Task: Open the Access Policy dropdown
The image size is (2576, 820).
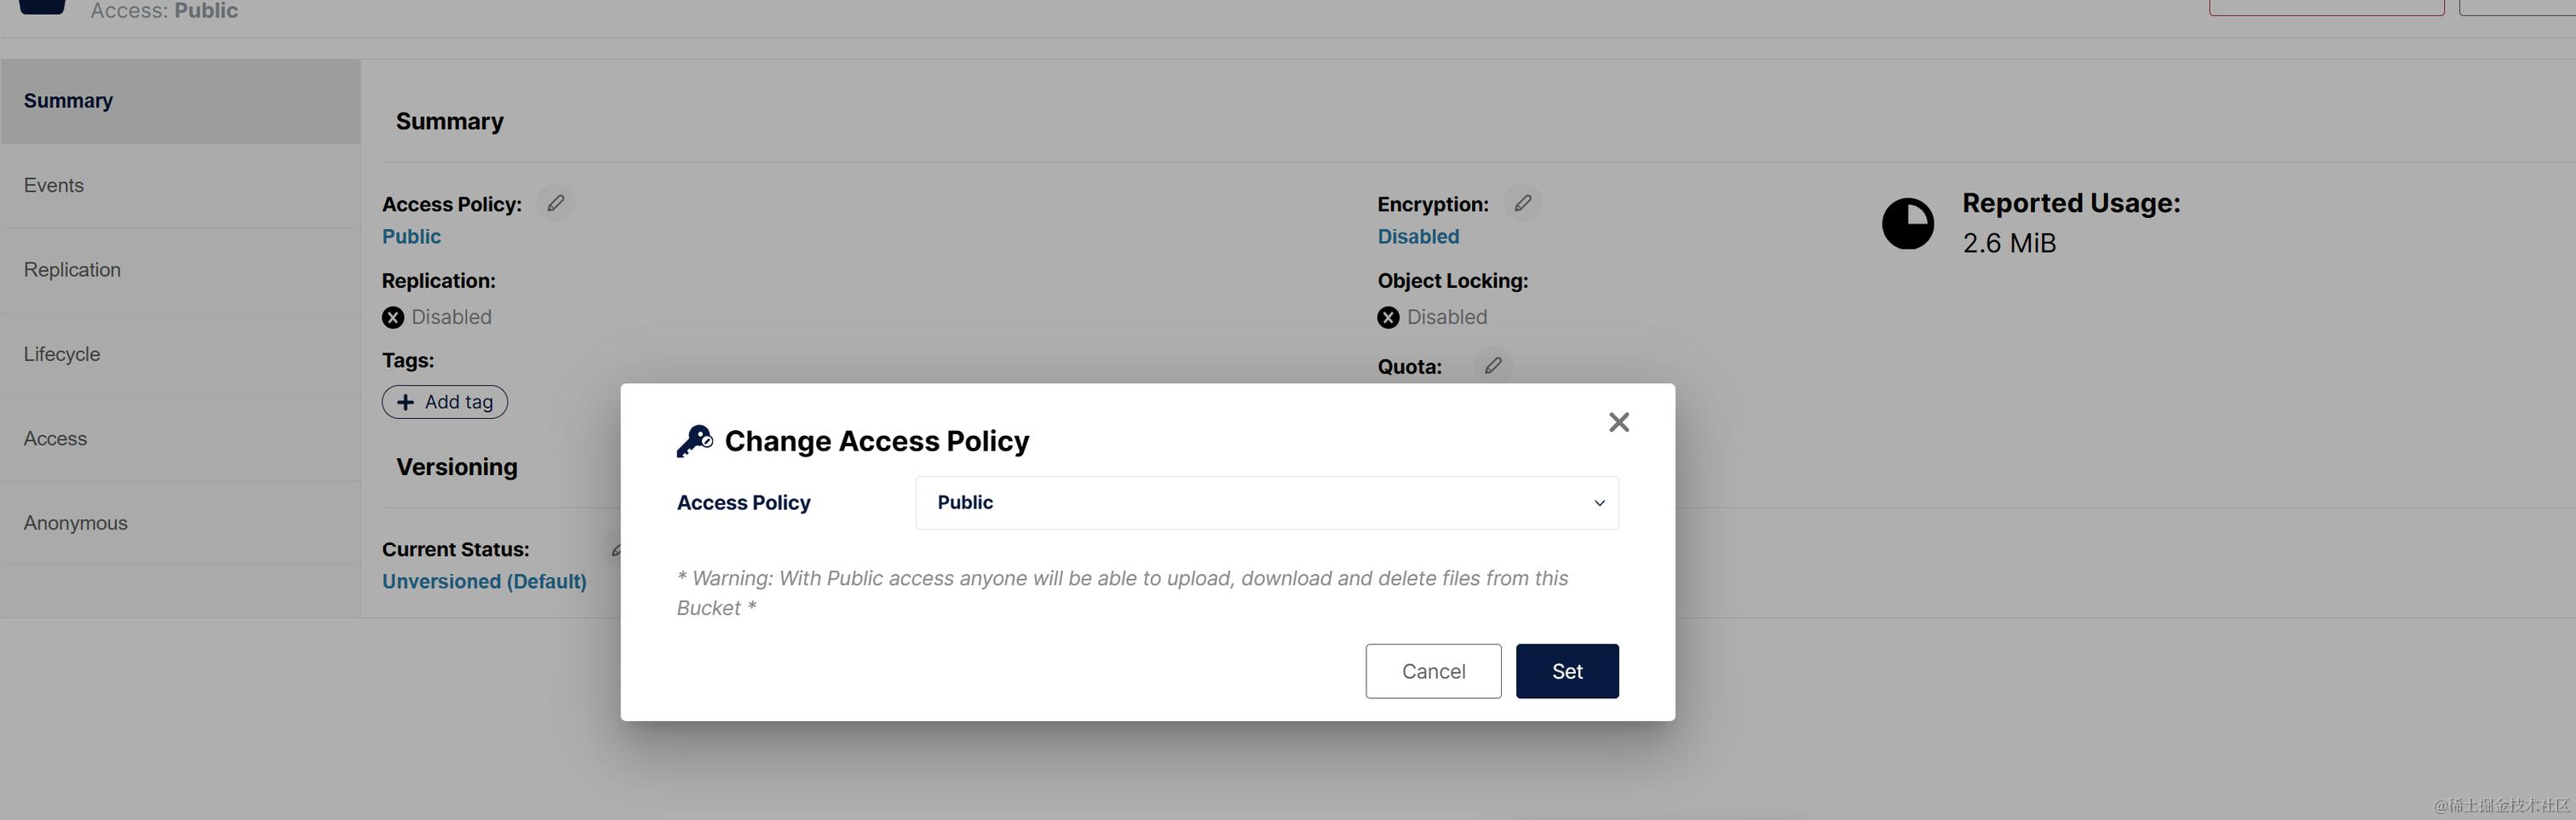Action: tap(1265, 502)
